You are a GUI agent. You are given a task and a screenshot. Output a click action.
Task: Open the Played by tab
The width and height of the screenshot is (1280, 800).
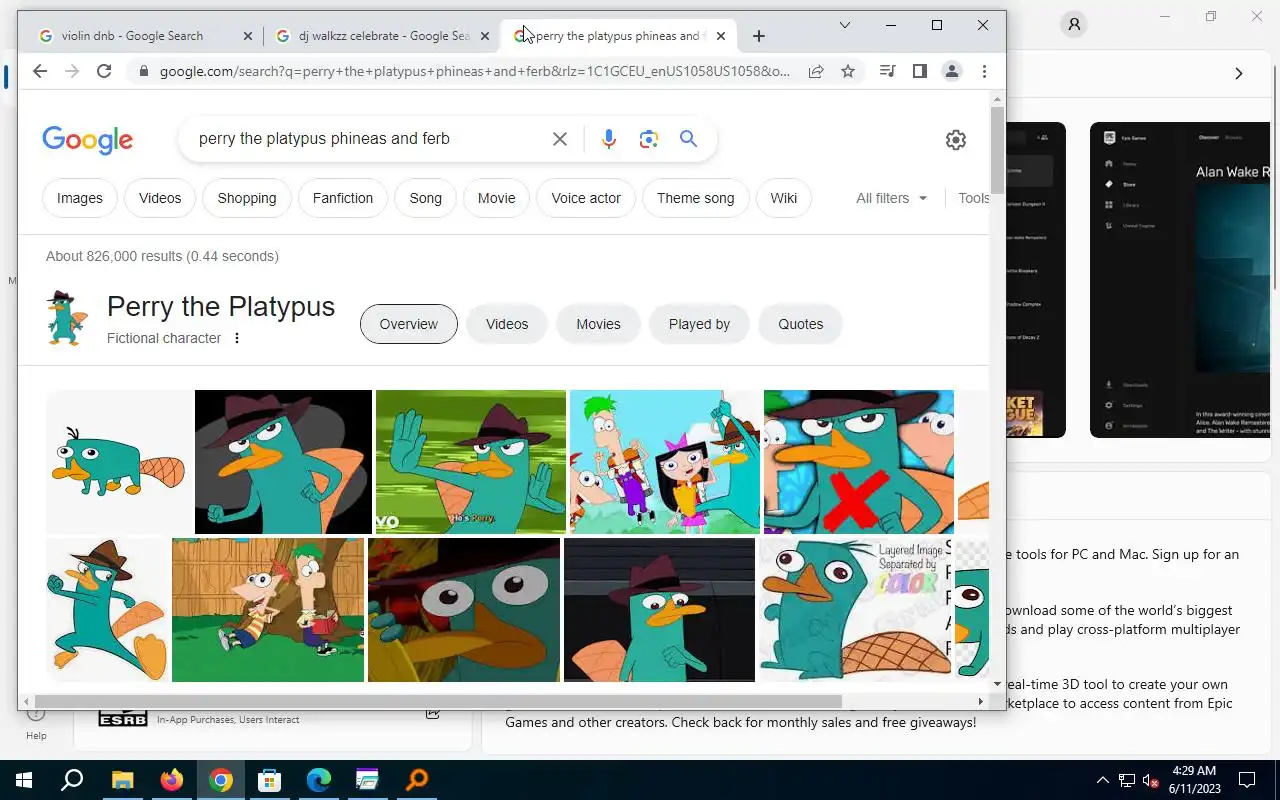[x=699, y=324]
